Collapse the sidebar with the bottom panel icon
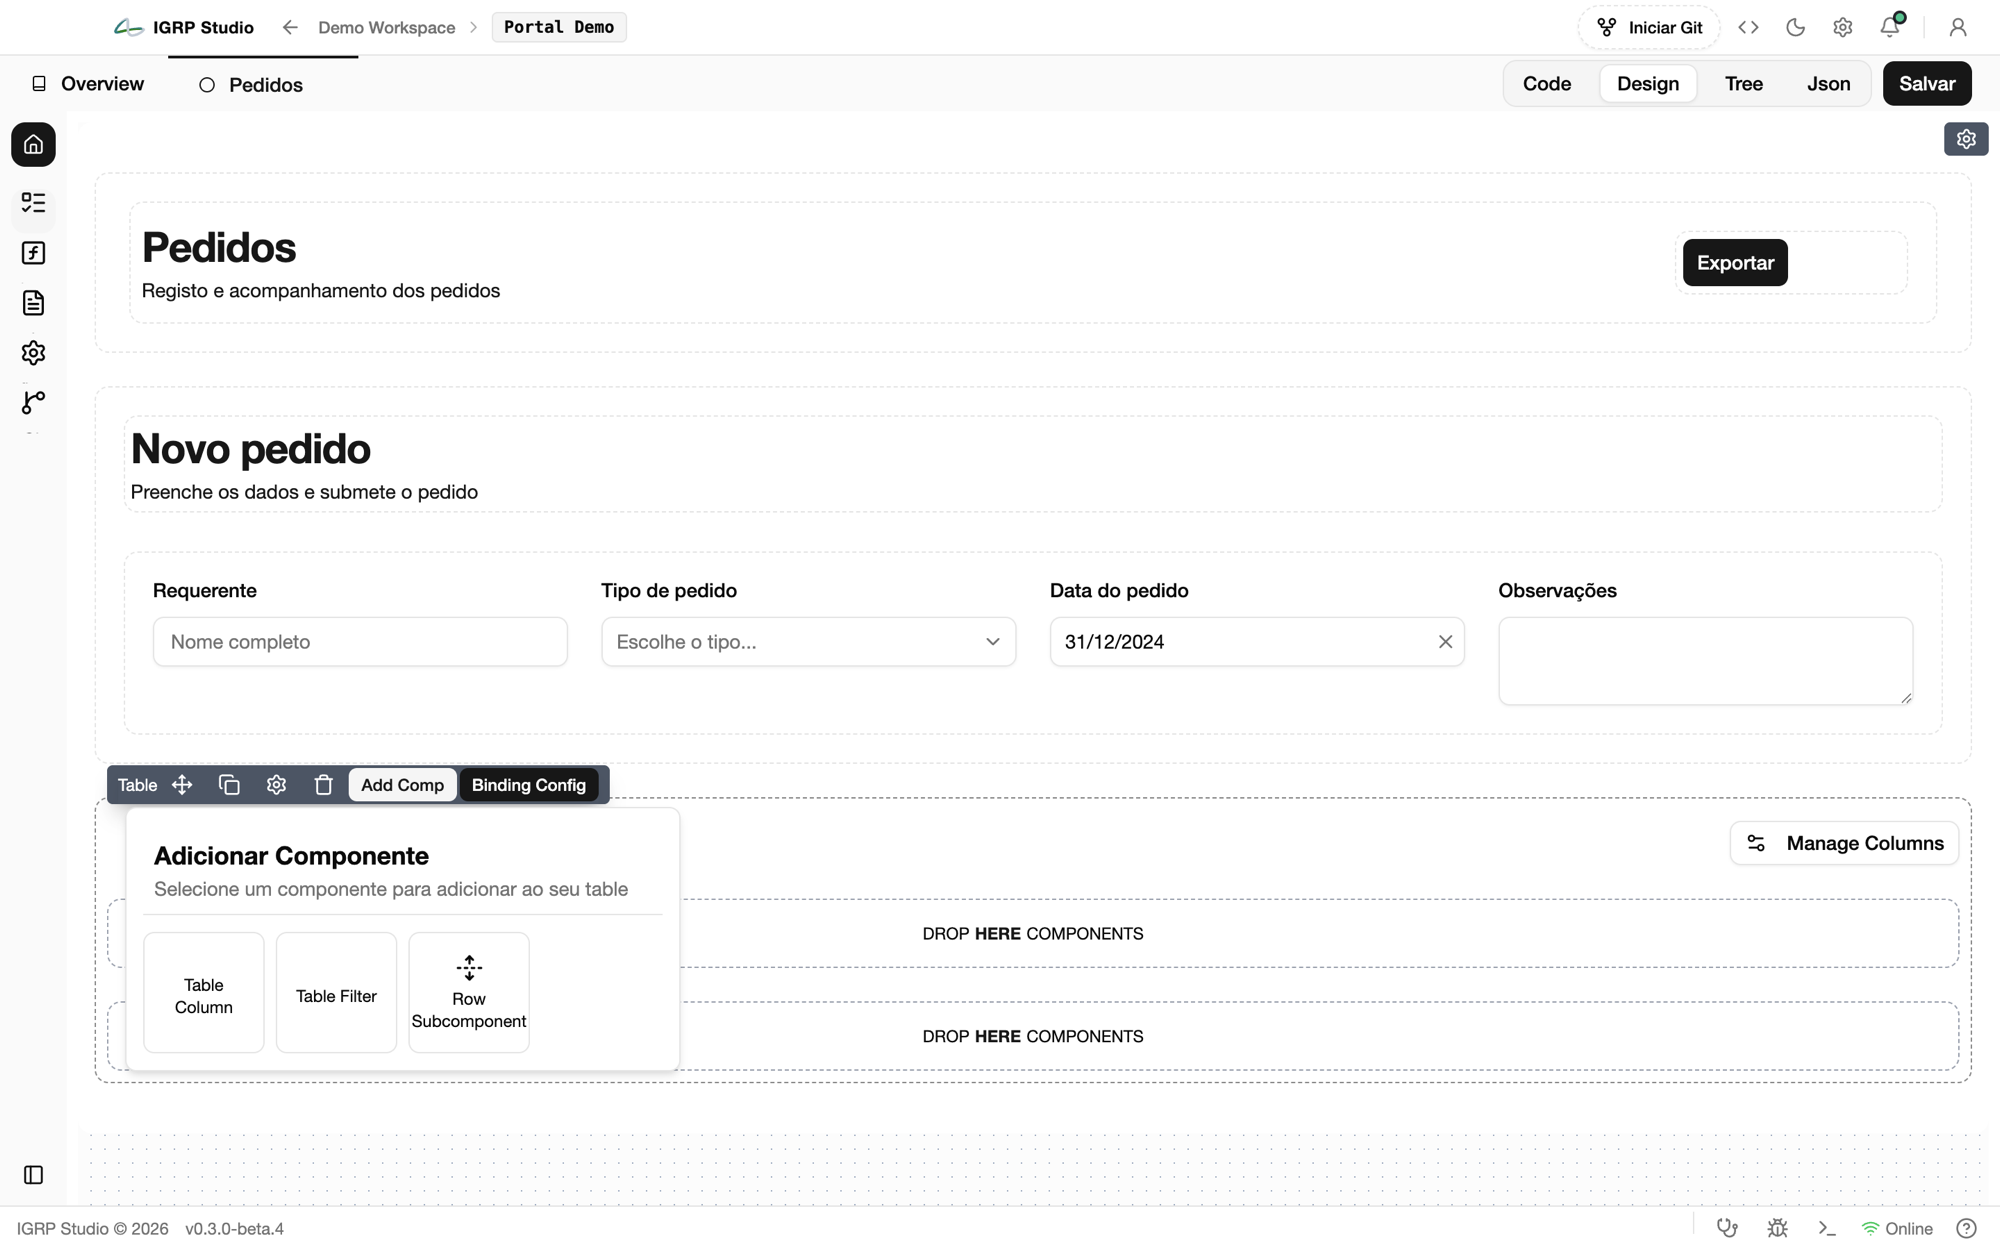 (x=33, y=1175)
